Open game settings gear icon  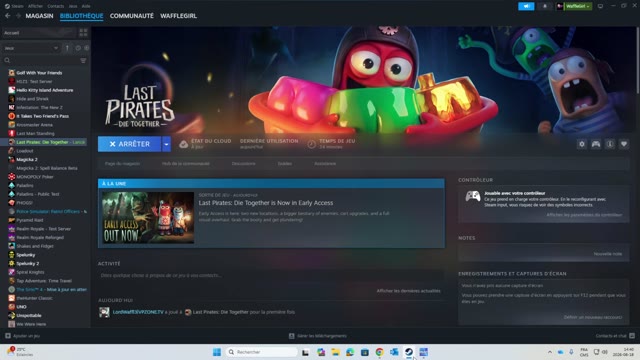click(x=582, y=144)
